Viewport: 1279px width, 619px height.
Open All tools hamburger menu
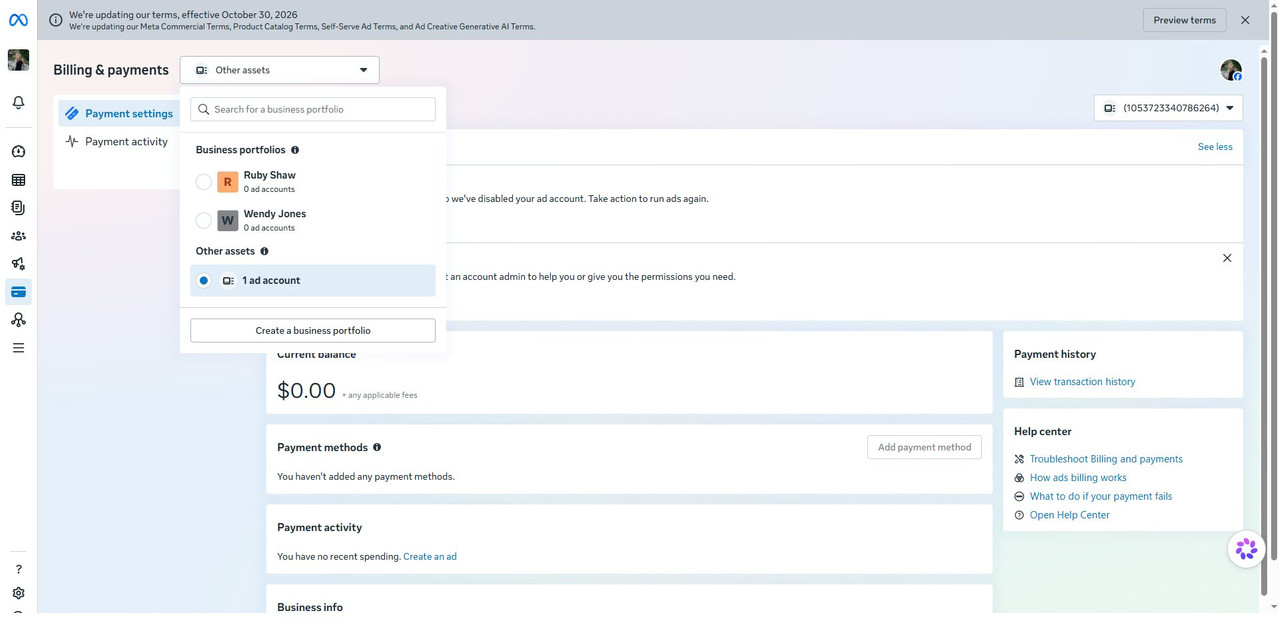(18, 348)
